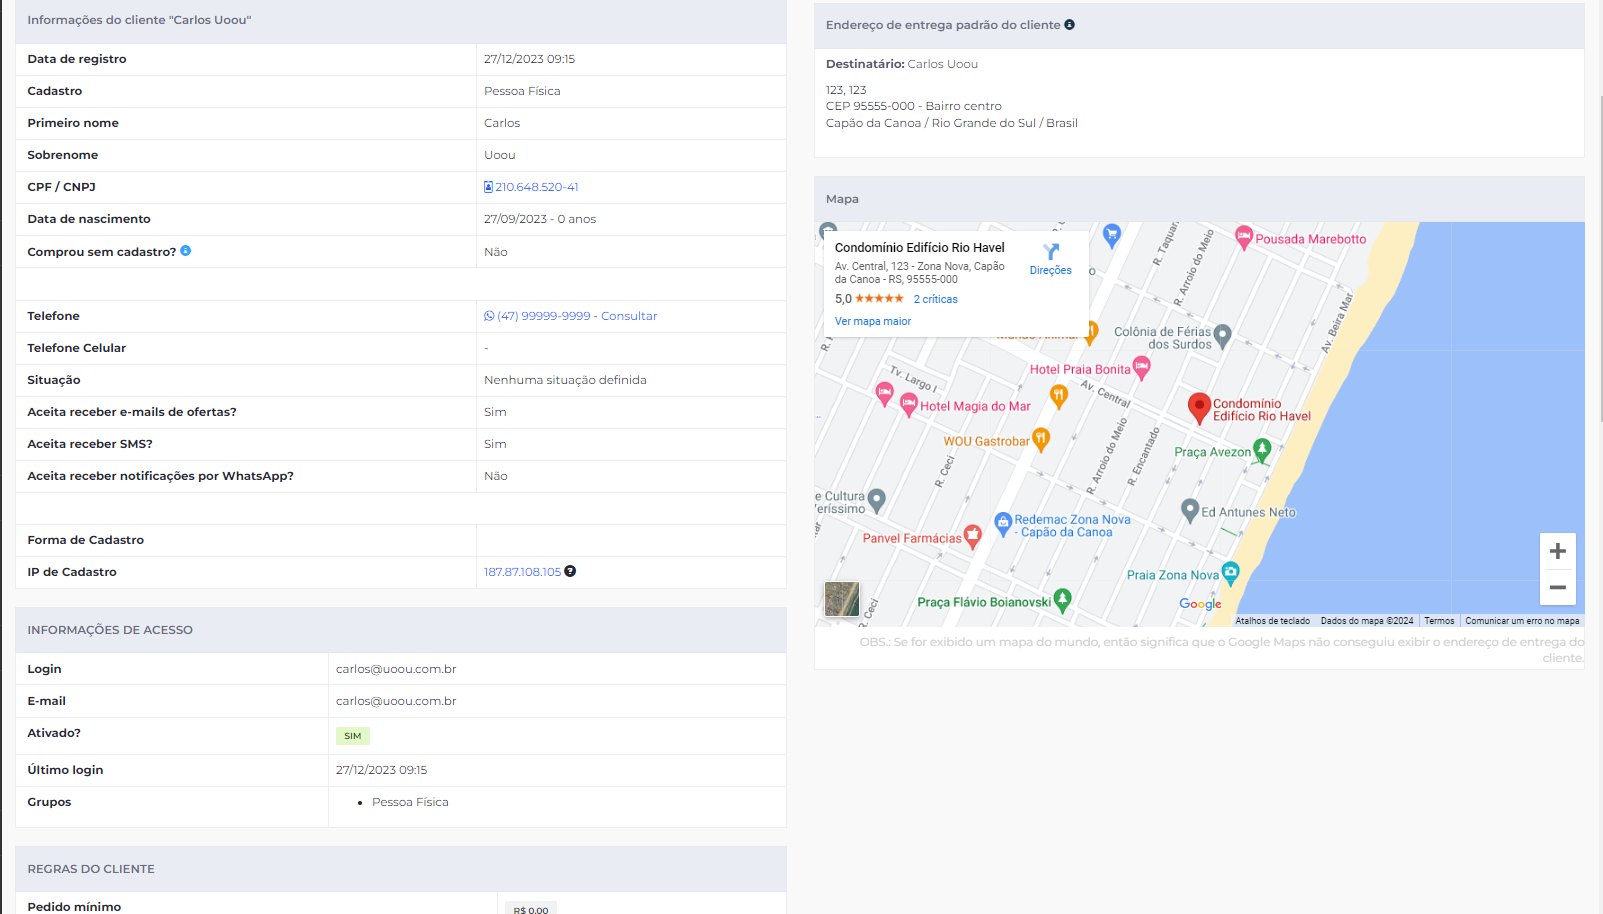Switch to satellite view thumbnail on map
The image size is (1603, 914).
tap(842, 599)
